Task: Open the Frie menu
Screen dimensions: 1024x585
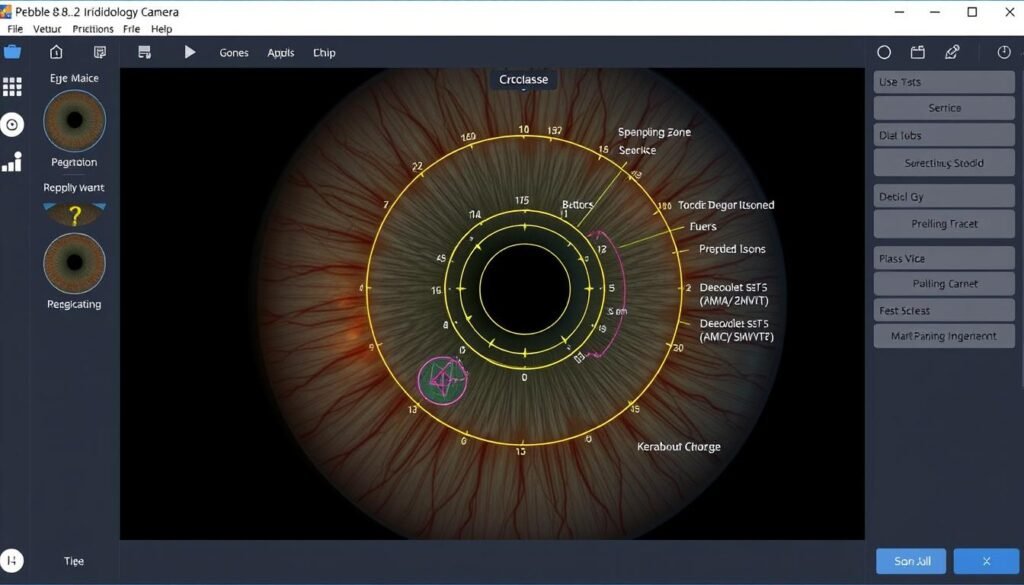Action: (x=131, y=29)
